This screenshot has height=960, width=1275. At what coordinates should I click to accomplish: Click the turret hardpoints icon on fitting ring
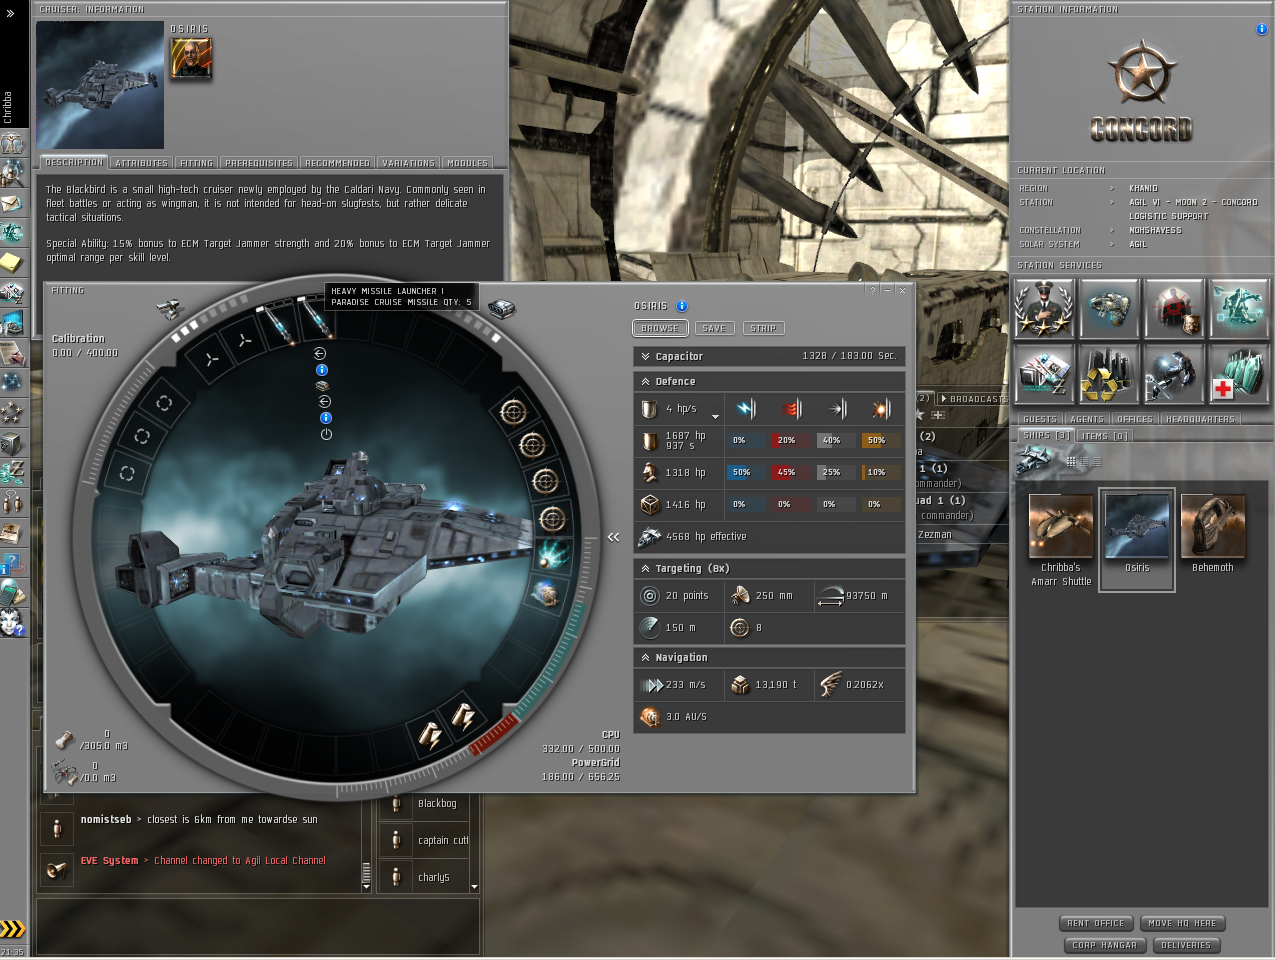170,309
